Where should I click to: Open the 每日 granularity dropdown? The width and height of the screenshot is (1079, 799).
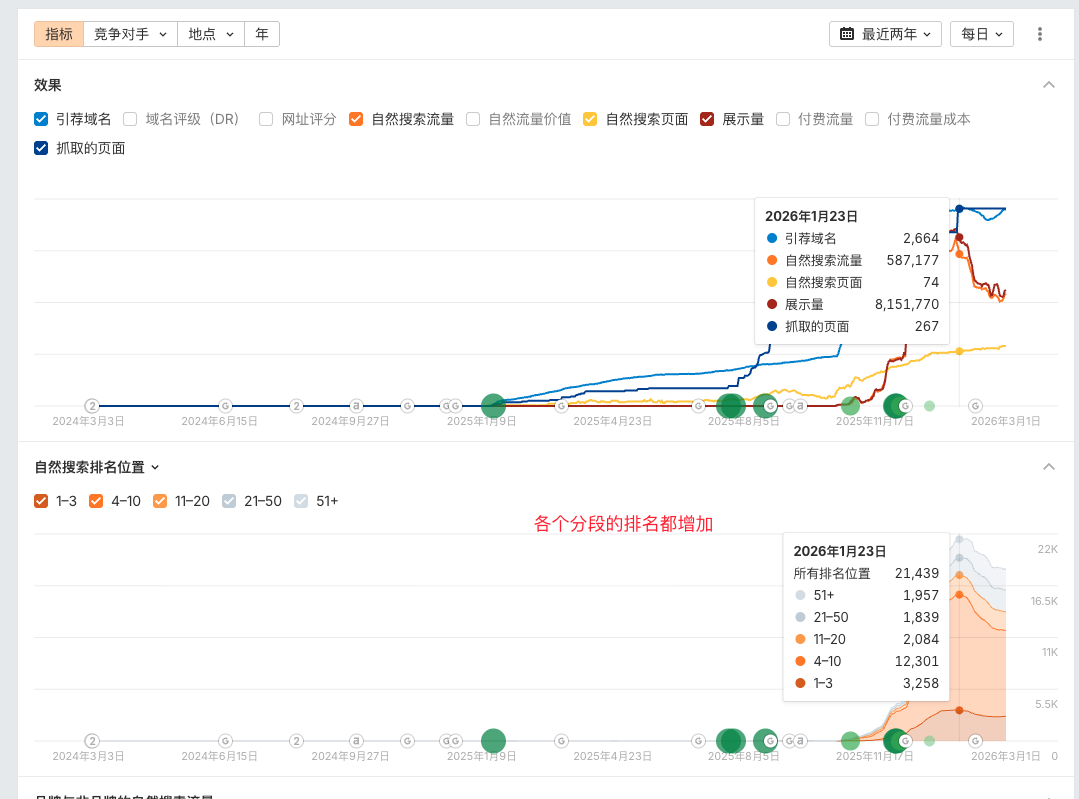(981, 34)
